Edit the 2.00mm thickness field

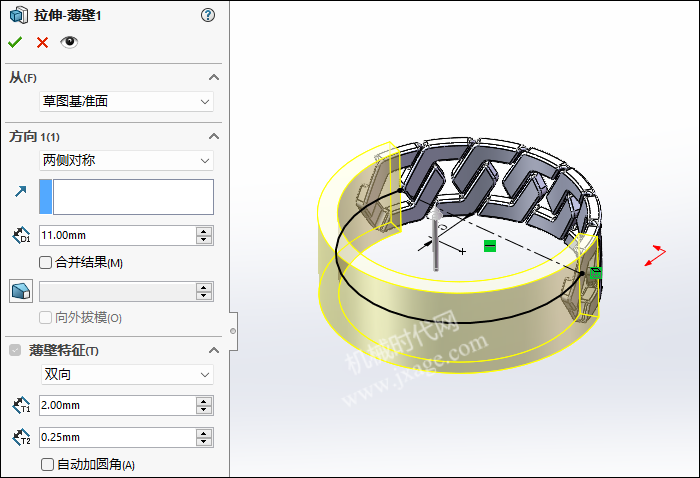(117, 405)
